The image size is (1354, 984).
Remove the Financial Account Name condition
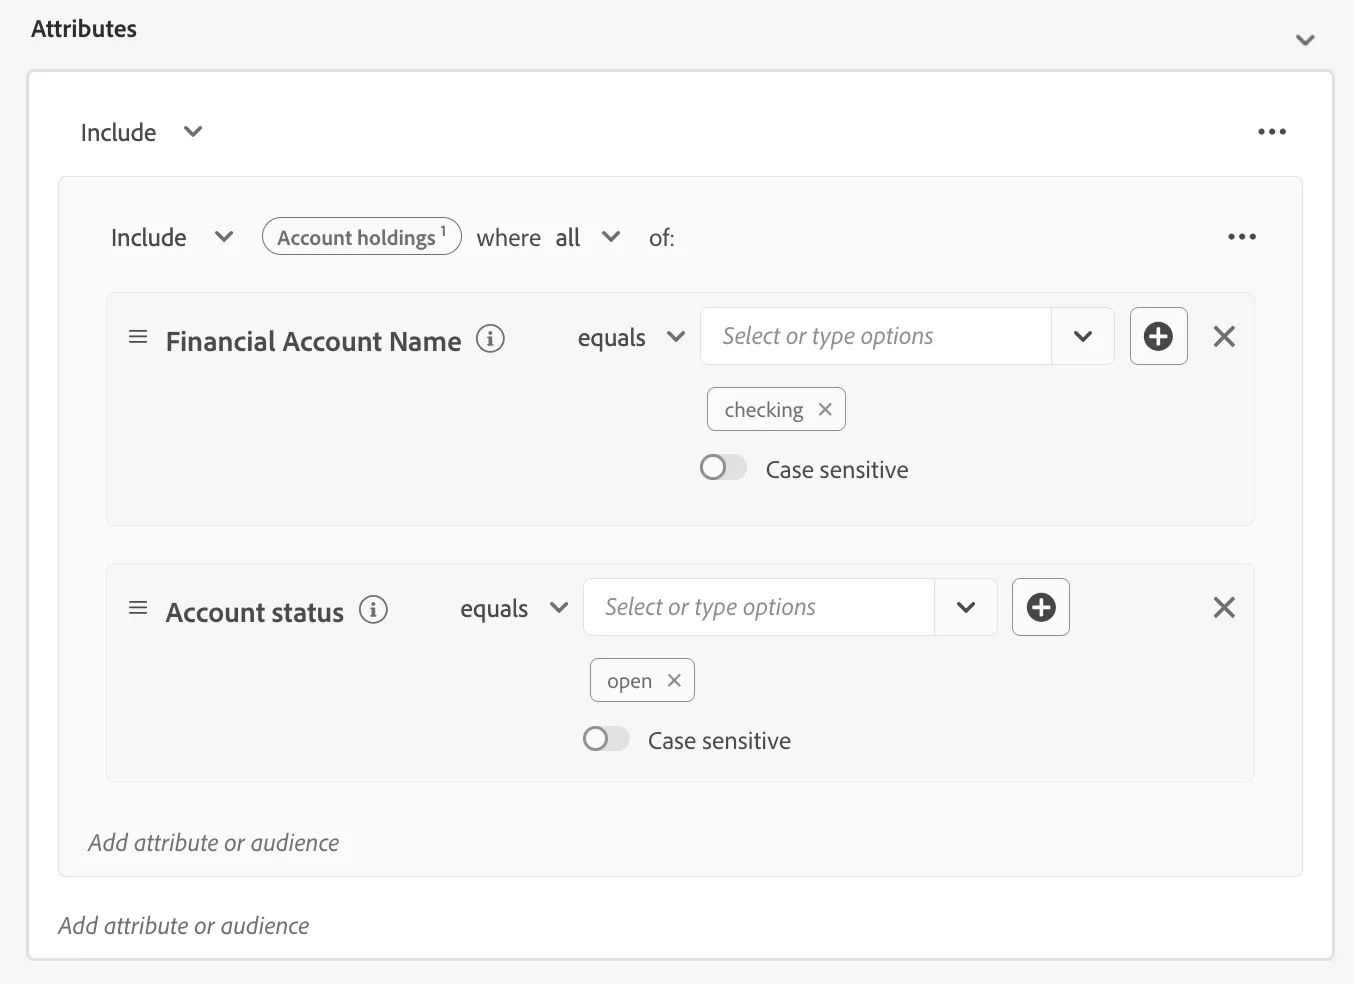point(1224,337)
